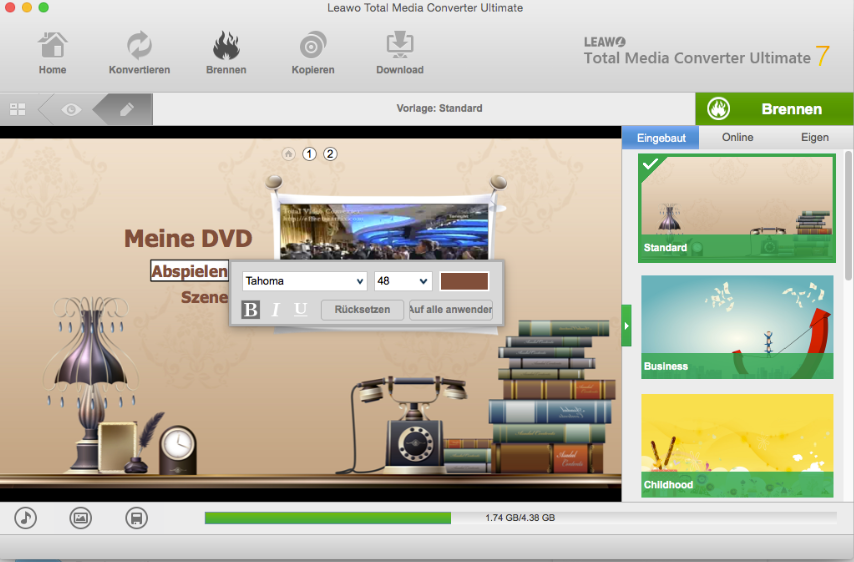Click the green Brennen button
This screenshot has height=562, width=854.
pyautogui.click(x=774, y=109)
